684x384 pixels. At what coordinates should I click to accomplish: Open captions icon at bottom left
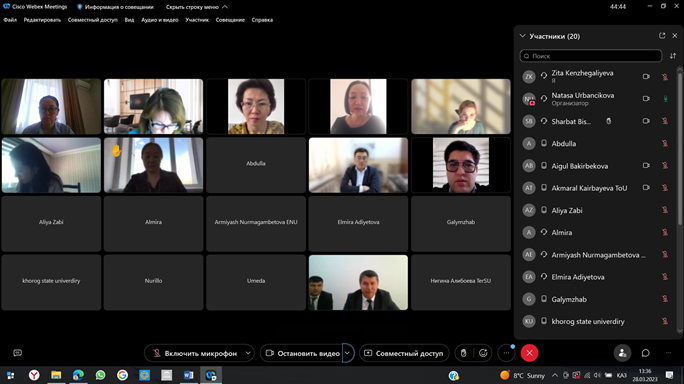(17, 353)
